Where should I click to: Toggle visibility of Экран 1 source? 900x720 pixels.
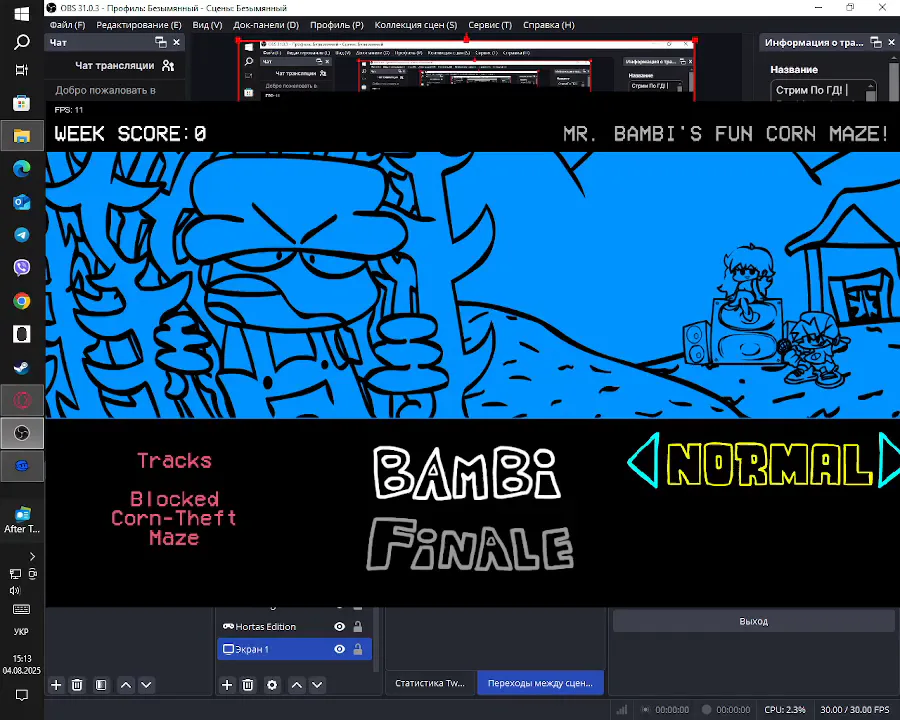tap(340, 649)
